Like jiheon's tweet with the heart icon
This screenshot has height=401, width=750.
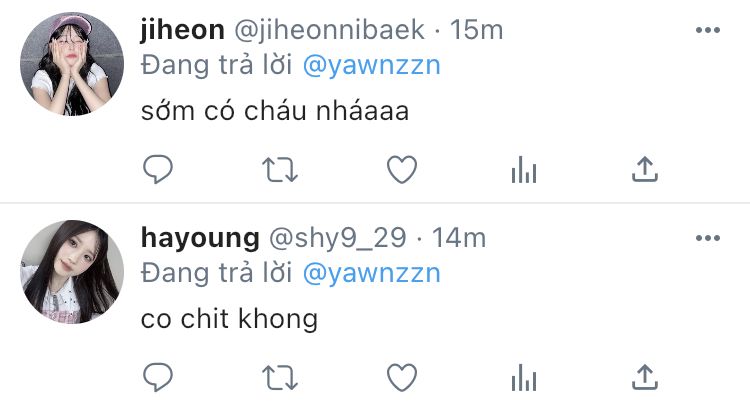[x=402, y=170]
